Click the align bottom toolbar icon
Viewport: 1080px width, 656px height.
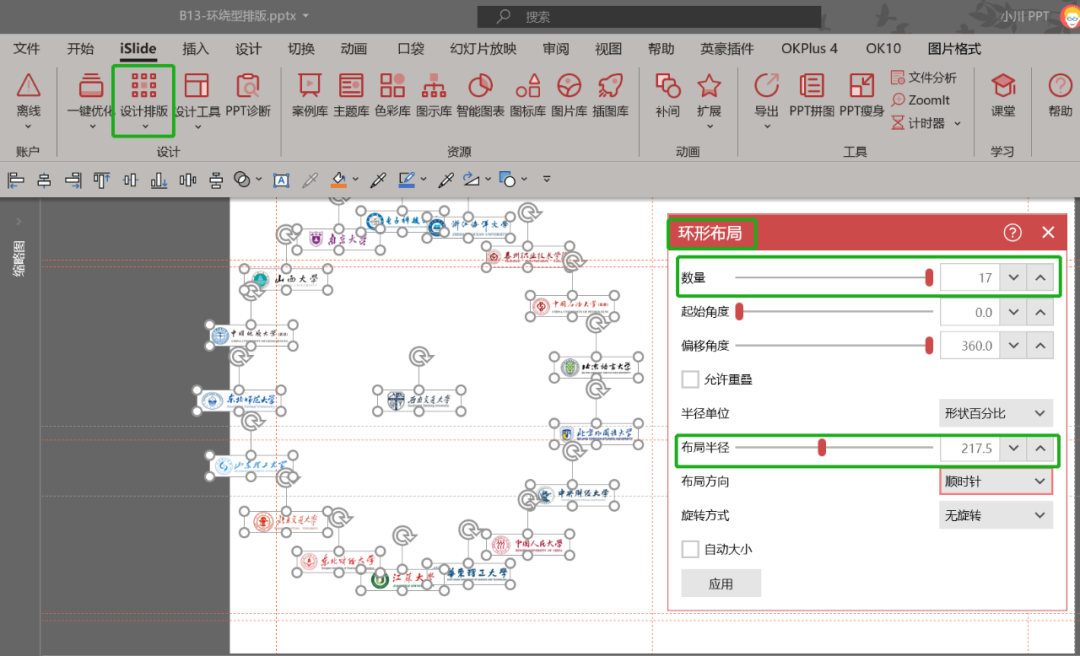(x=159, y=180)
